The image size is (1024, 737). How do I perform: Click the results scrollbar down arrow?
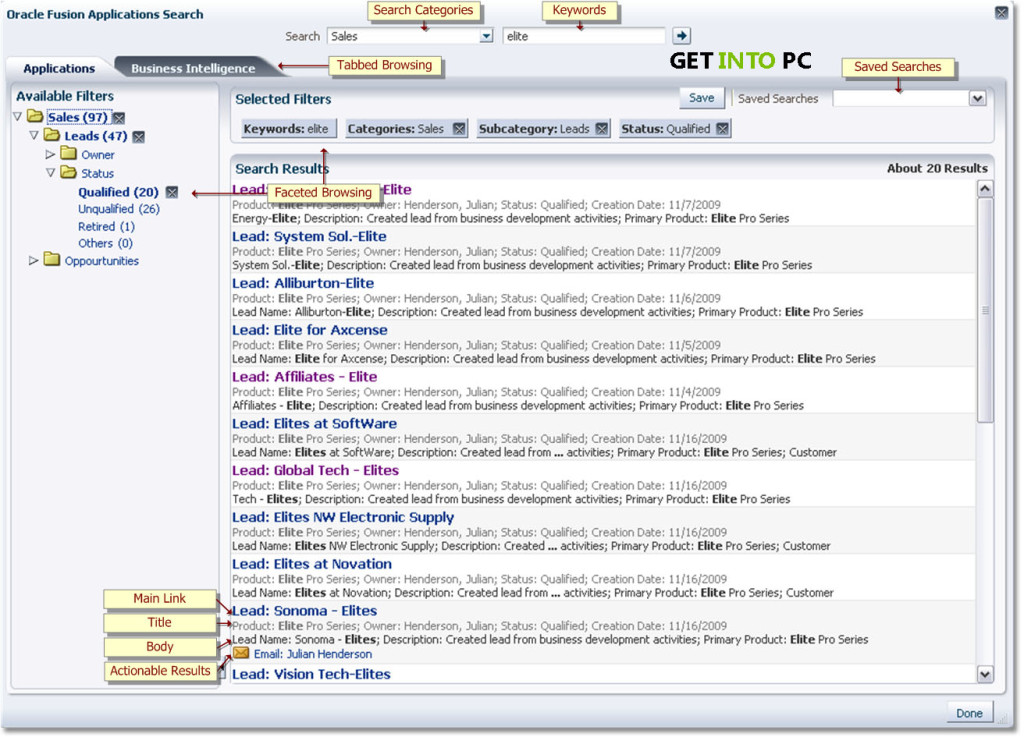tap(985, 674)
